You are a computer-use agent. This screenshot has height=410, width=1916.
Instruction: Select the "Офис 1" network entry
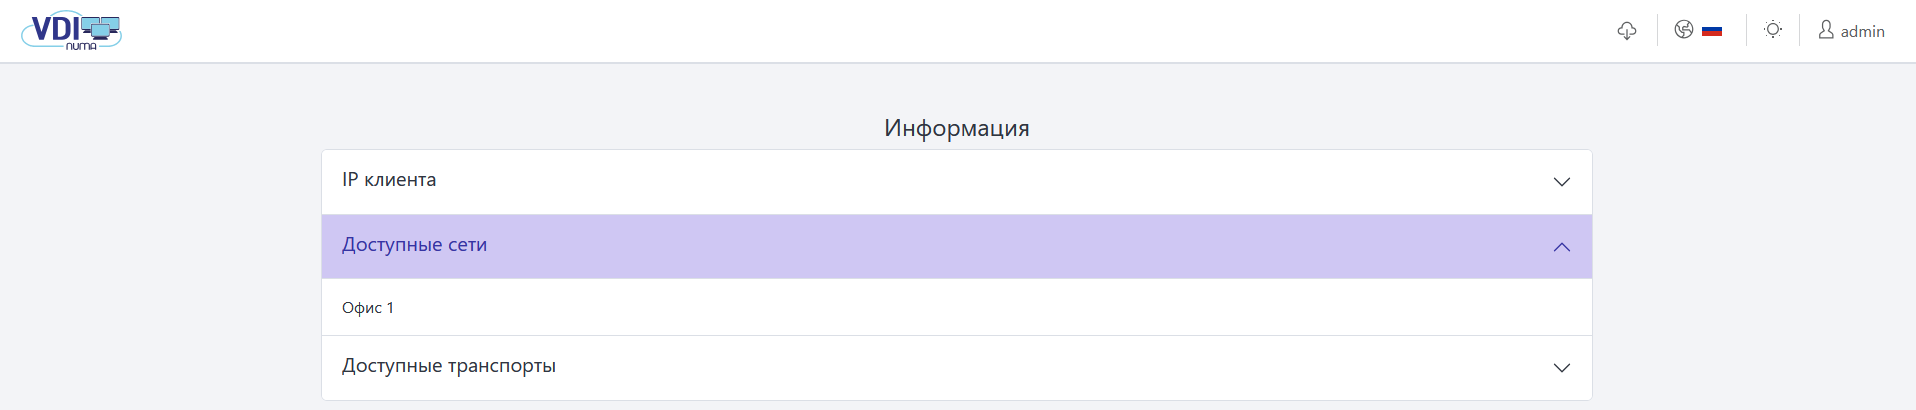[368, 308]
